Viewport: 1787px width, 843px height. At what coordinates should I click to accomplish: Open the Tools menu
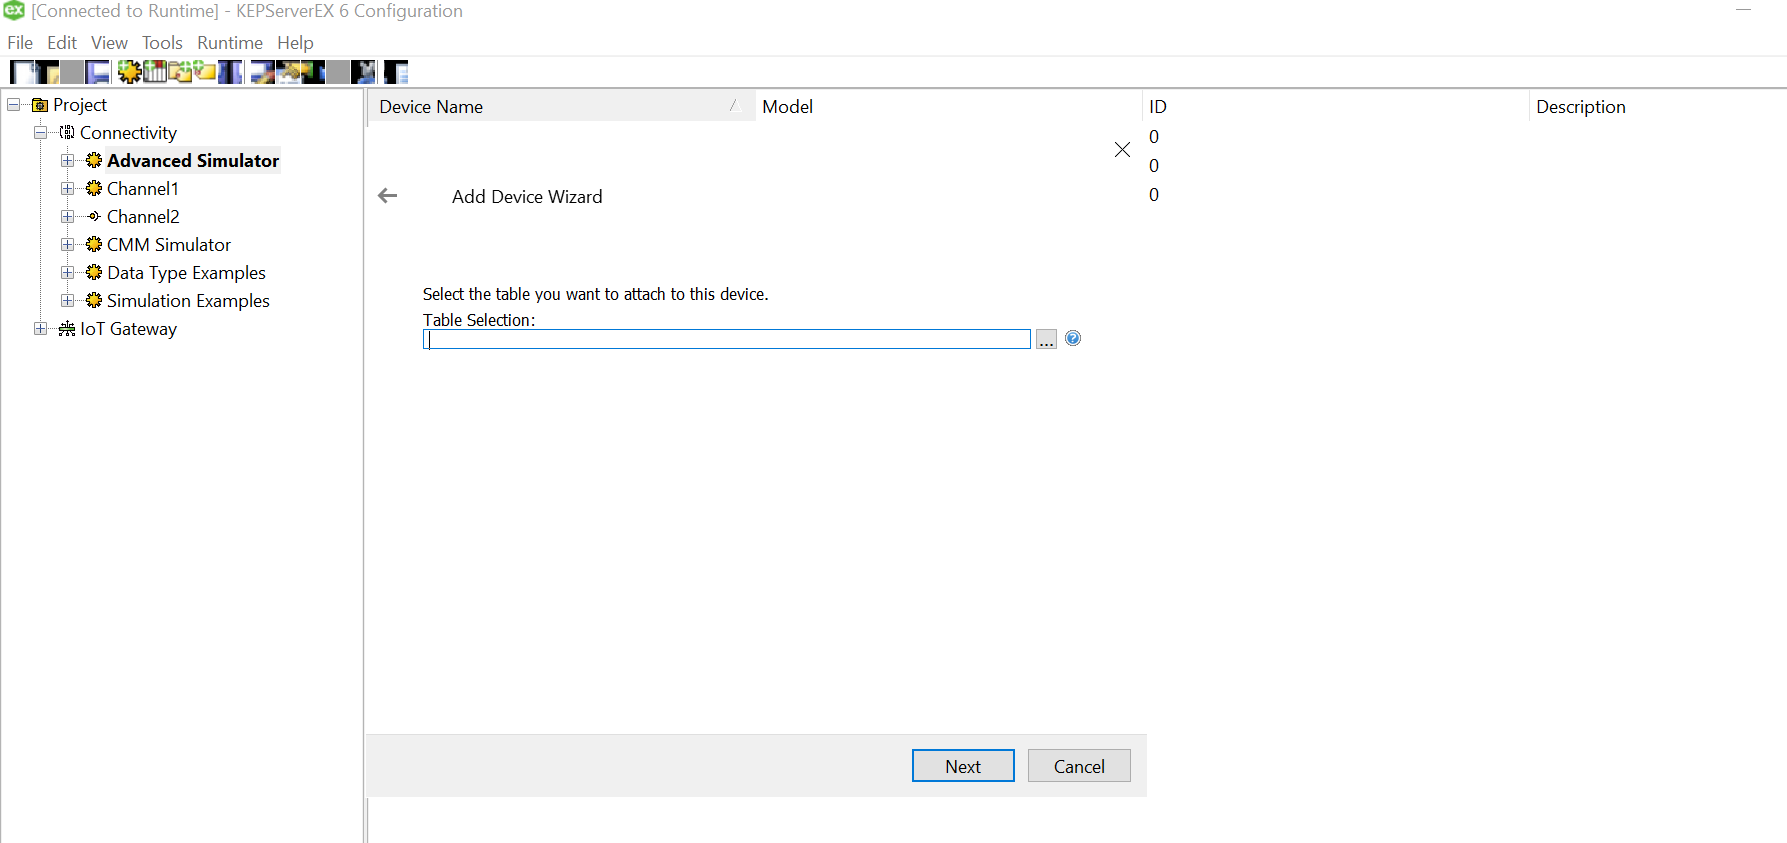click(x=162, y=43)
